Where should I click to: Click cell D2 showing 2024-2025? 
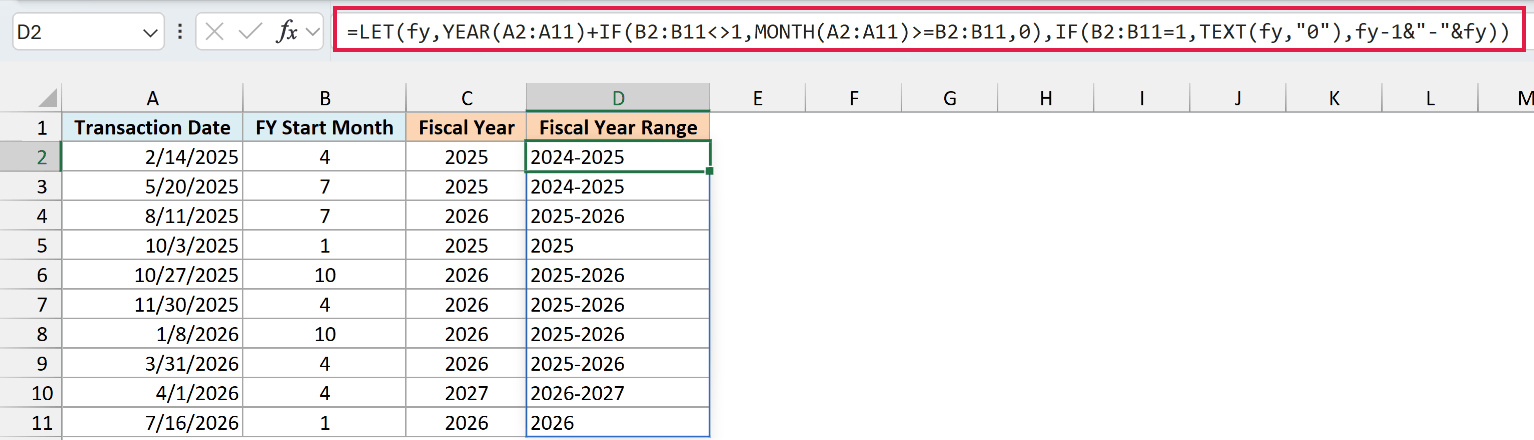(x=619, y=157)
